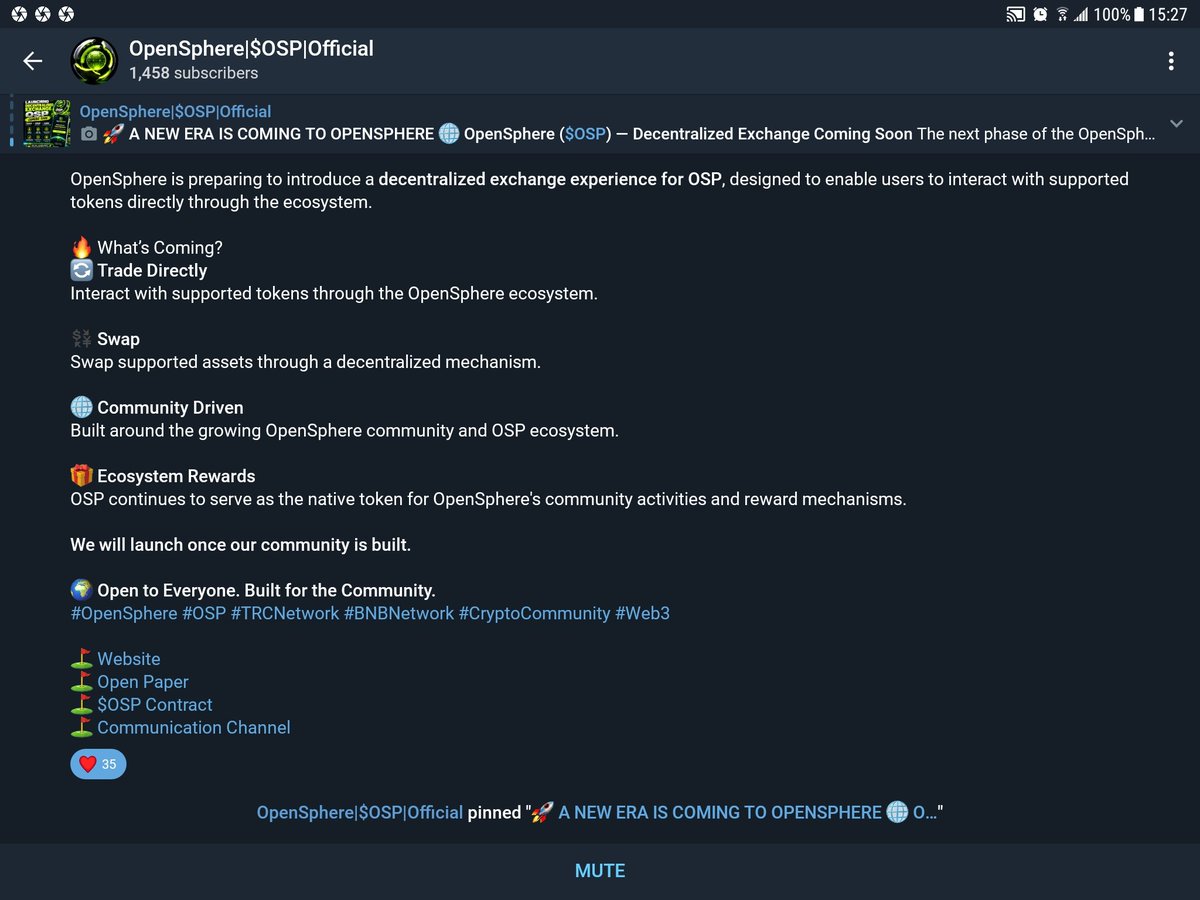
Task: Tap the #Web3 hashtag
Action: click(x=642, y=613)
